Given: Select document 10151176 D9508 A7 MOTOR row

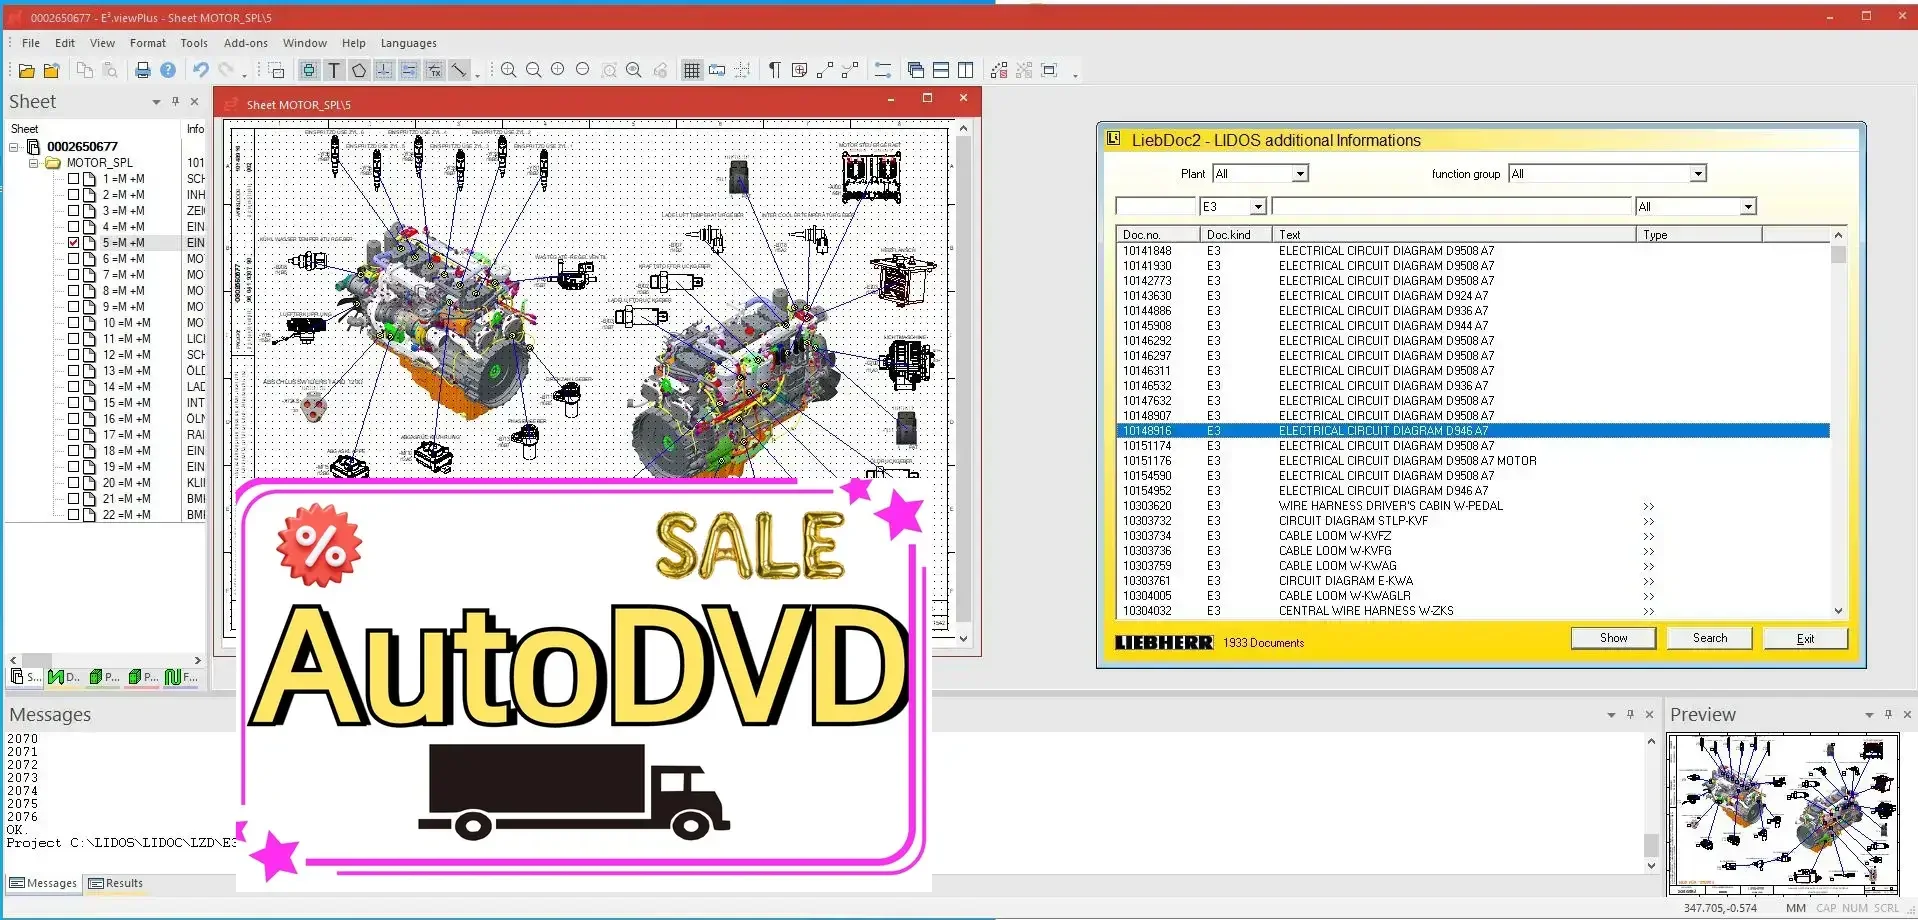Looking at the screenshot, I should pyautogui.click(x=1473, y=461).
